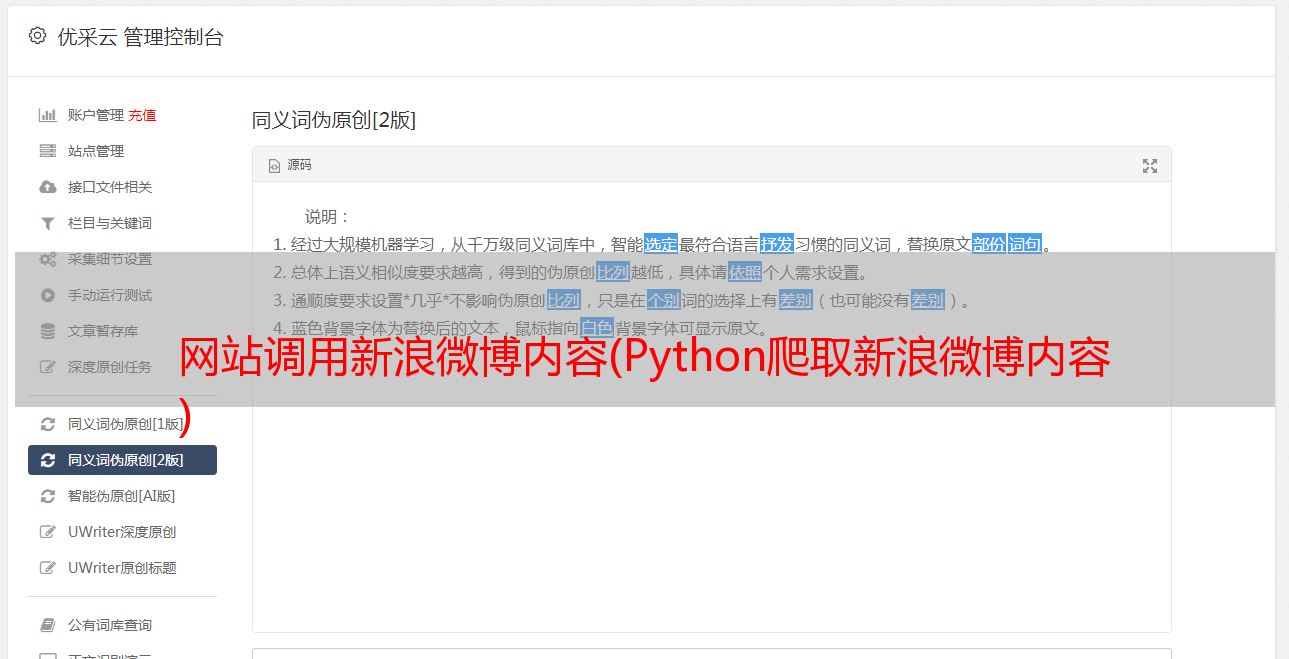This screenshot has height=659, width=1289.
Task: Click the refresh icon beside 智能伪原创[AI版]
Action: (47, 496)
